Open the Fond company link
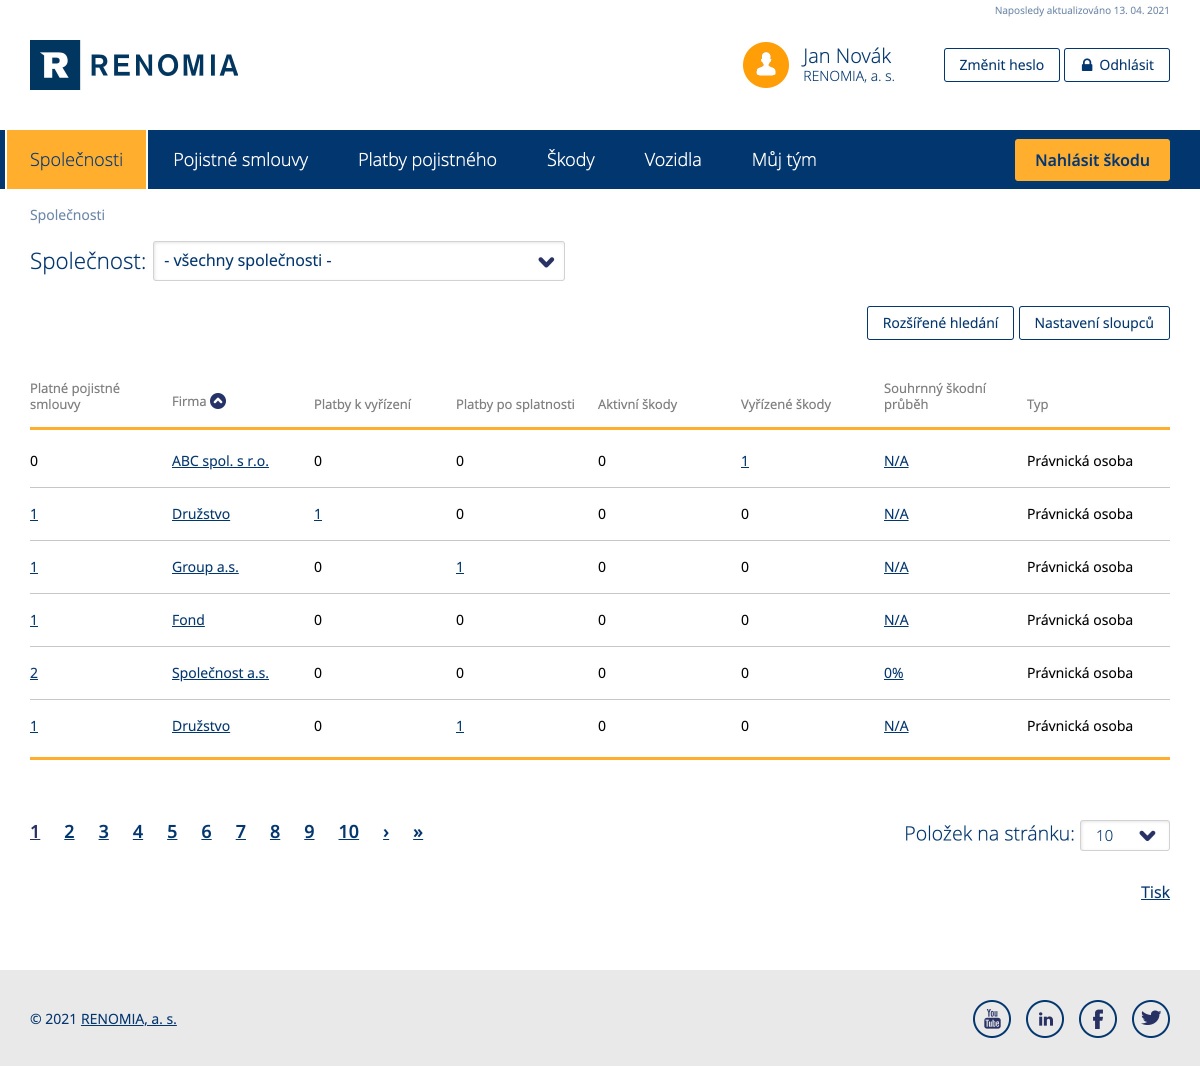The width and height of the screenshot is (1200, 1066). [x=188, y=620]
